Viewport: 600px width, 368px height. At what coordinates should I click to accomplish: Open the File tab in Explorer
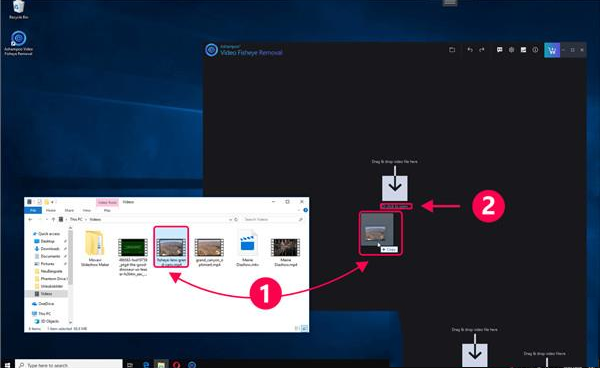(33, 210)
